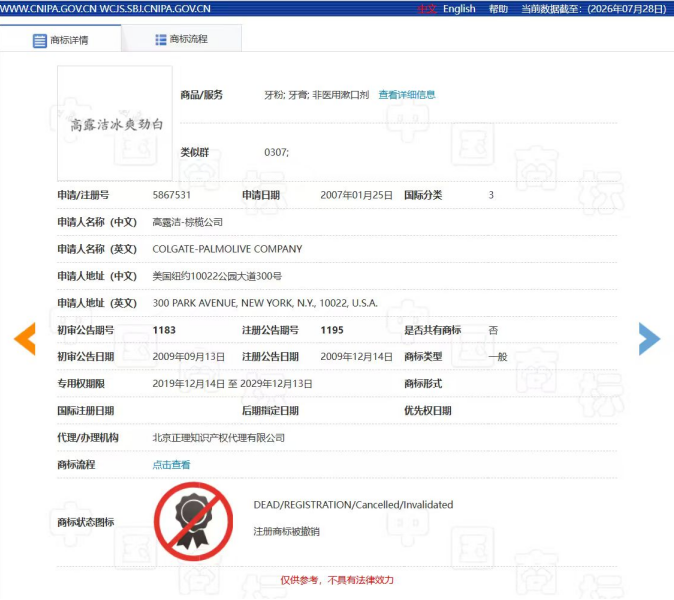This screenshot has width=674, height=600.
Task: Click application date 2007年01月25日
Action: 356,195
